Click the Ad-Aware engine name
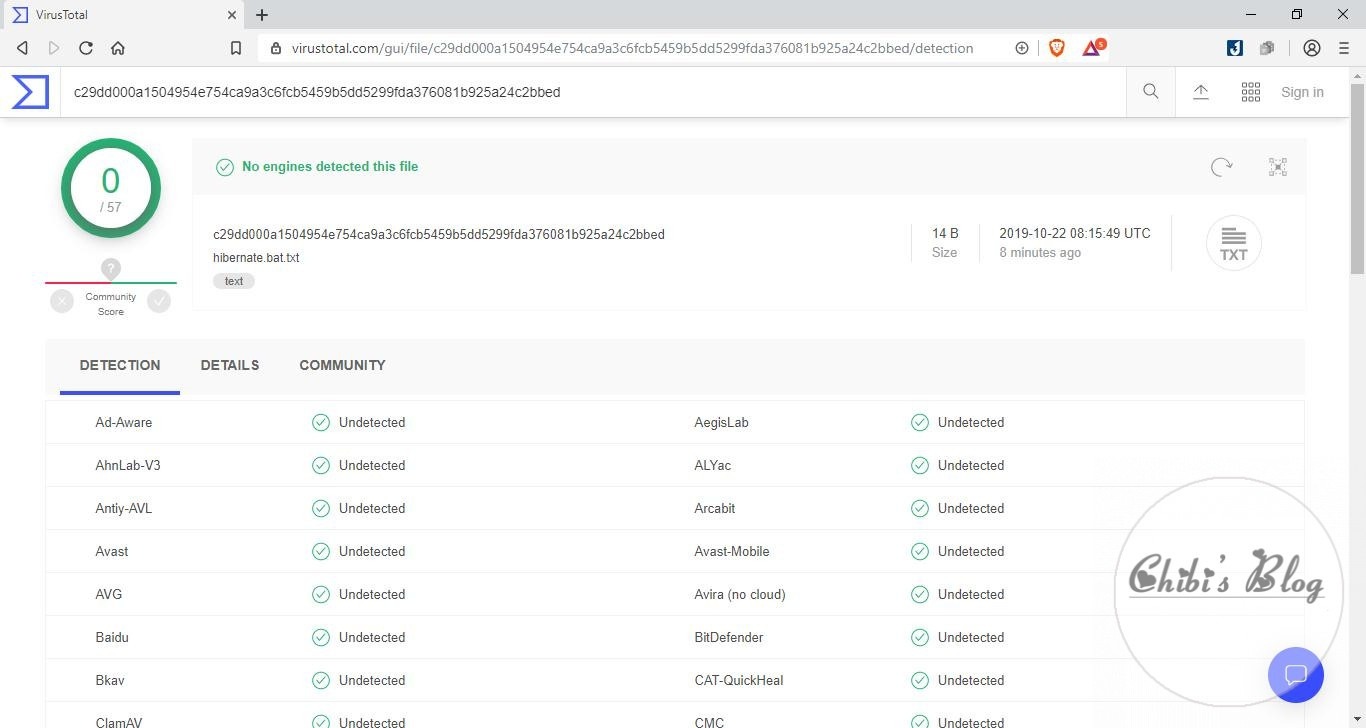Screen dimensions: 1366x728 [124, 422]
